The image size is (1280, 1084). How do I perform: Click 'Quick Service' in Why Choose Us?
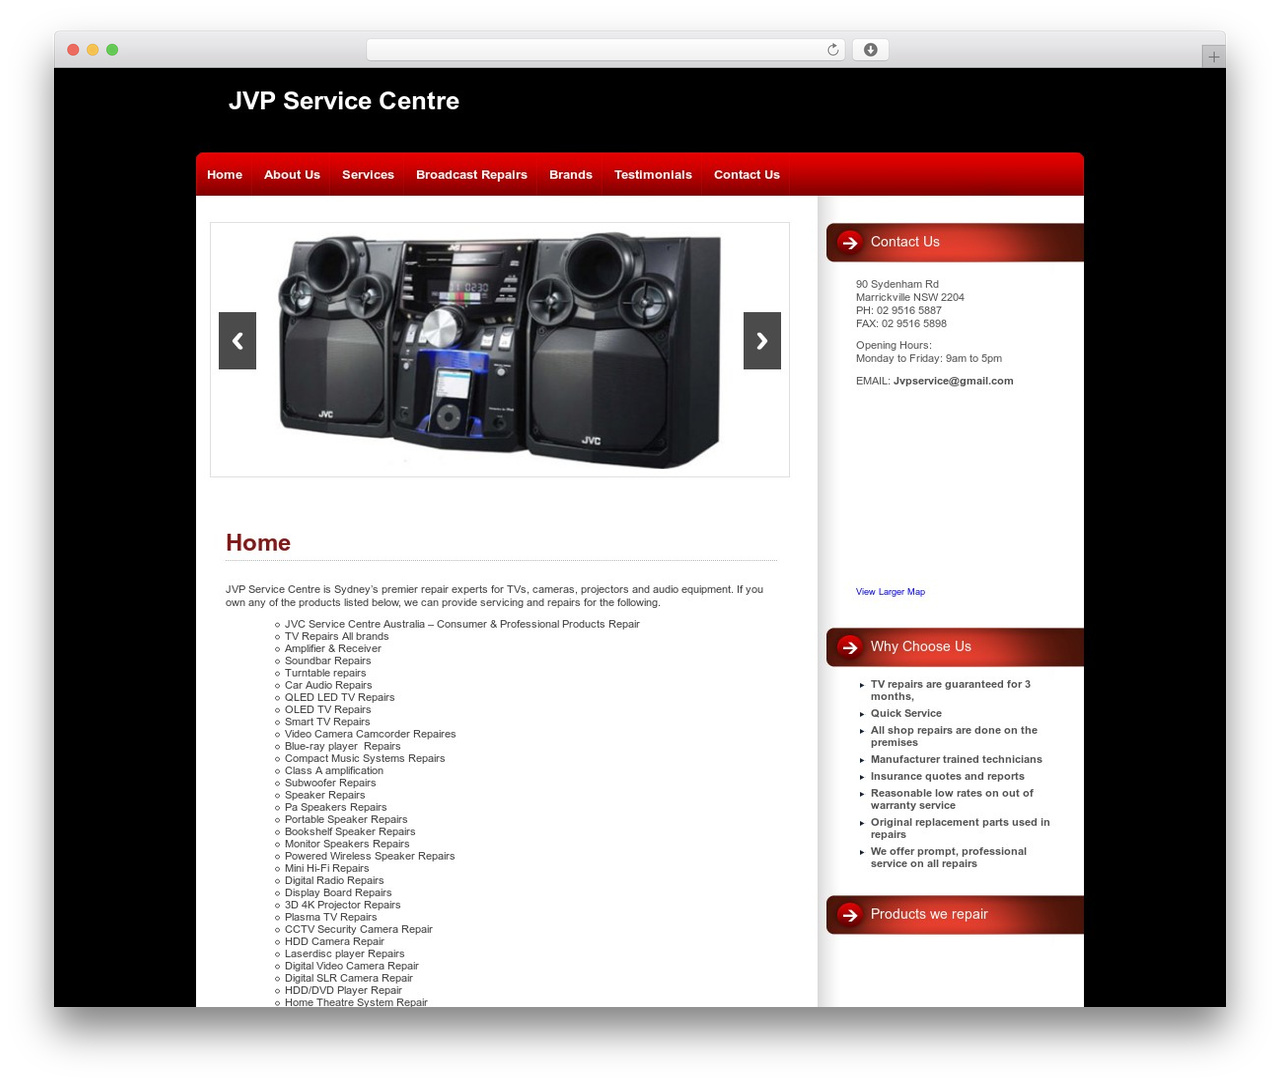pos(906,713)
